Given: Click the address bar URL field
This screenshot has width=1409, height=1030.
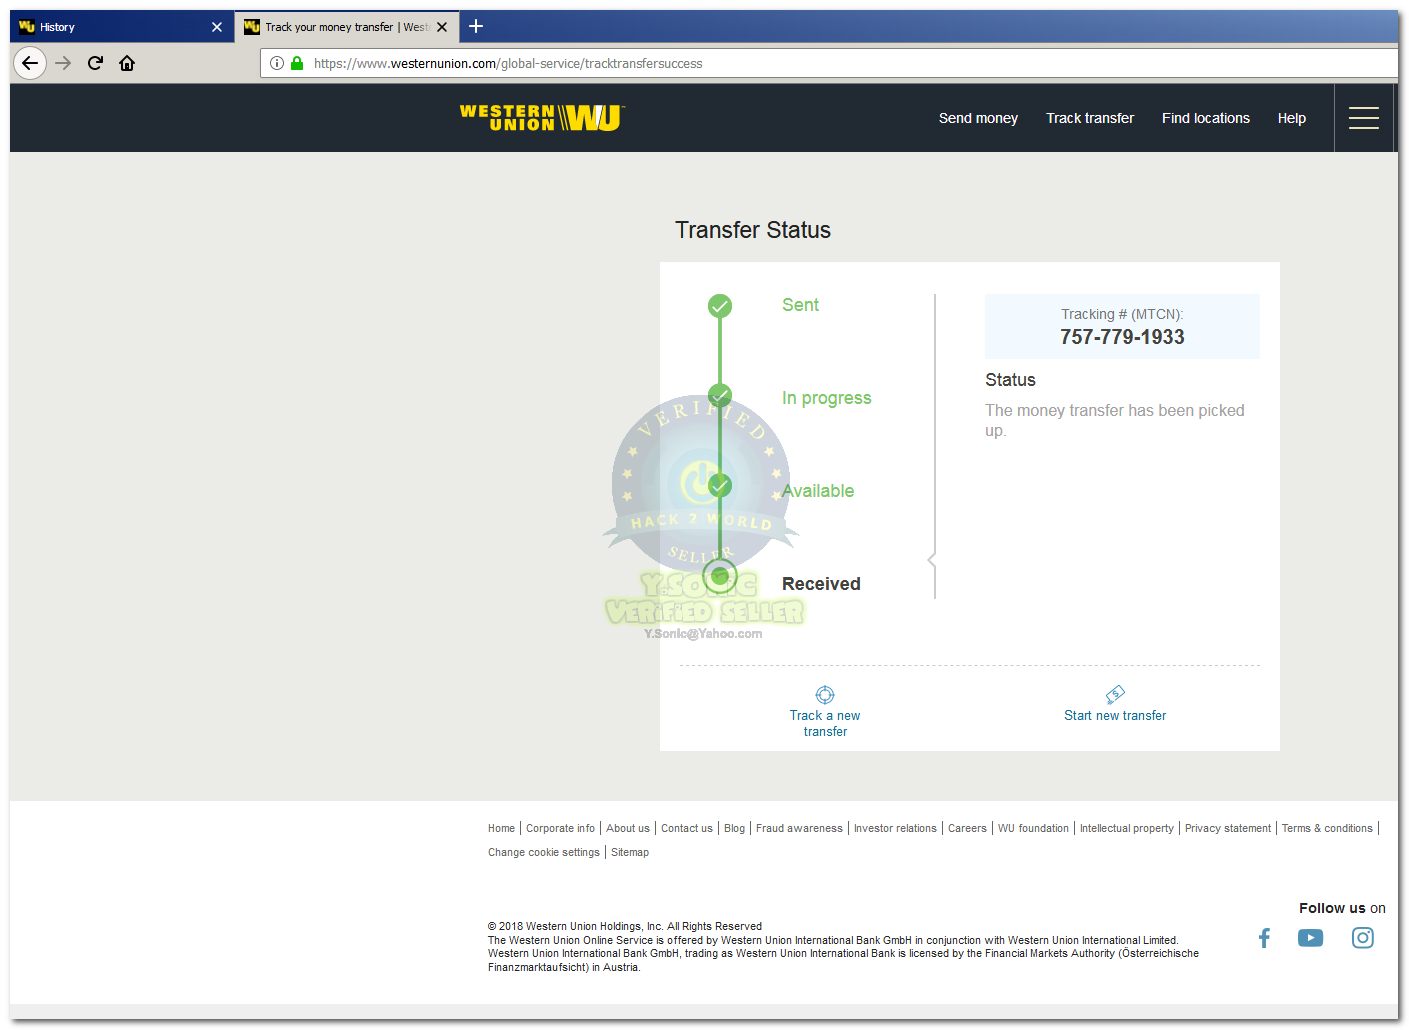Looking at the screenshot, I should (830, 63).
